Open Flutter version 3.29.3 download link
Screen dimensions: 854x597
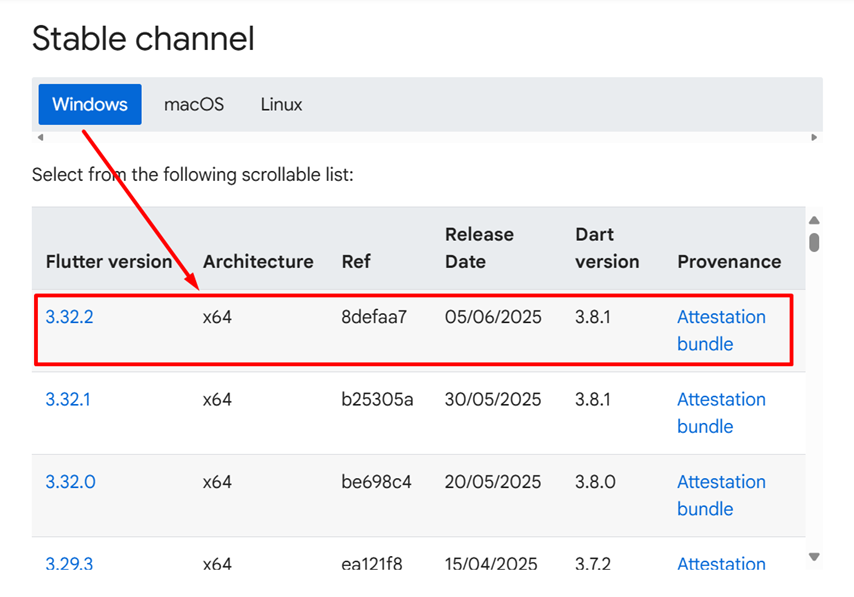(x=69, y=564)
